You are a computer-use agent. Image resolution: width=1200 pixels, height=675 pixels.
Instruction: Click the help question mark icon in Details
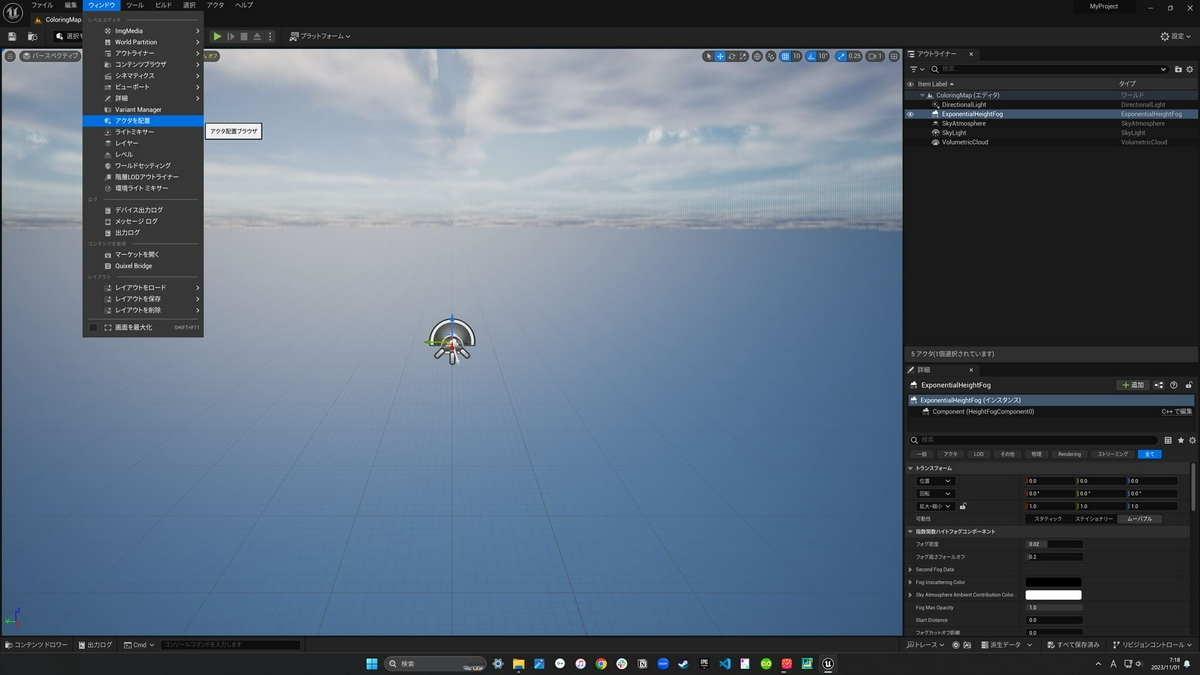pyautogui.click(x=1174, y=385)
